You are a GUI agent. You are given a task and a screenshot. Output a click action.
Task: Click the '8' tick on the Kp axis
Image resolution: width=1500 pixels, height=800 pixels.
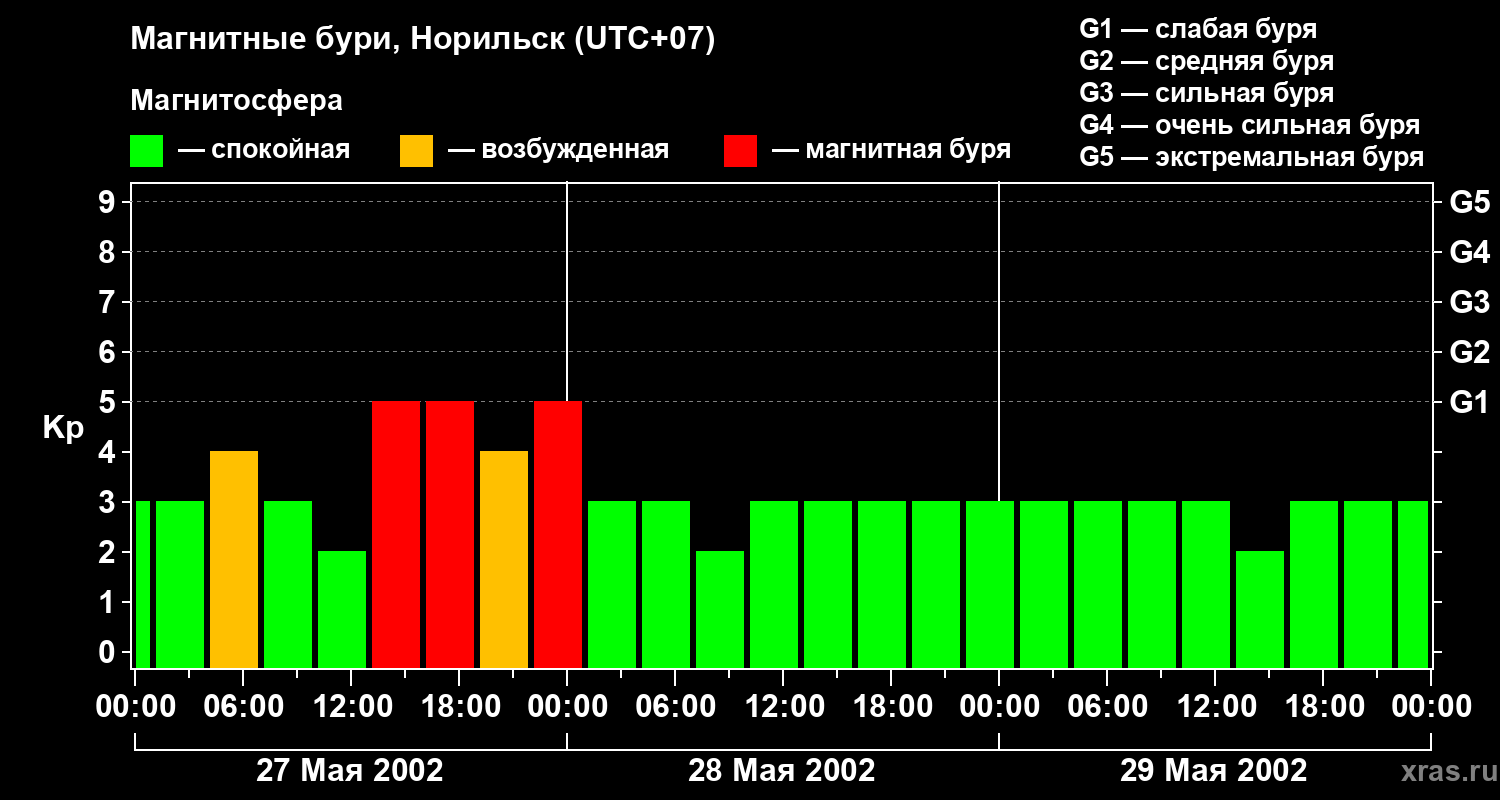(109, 252)
